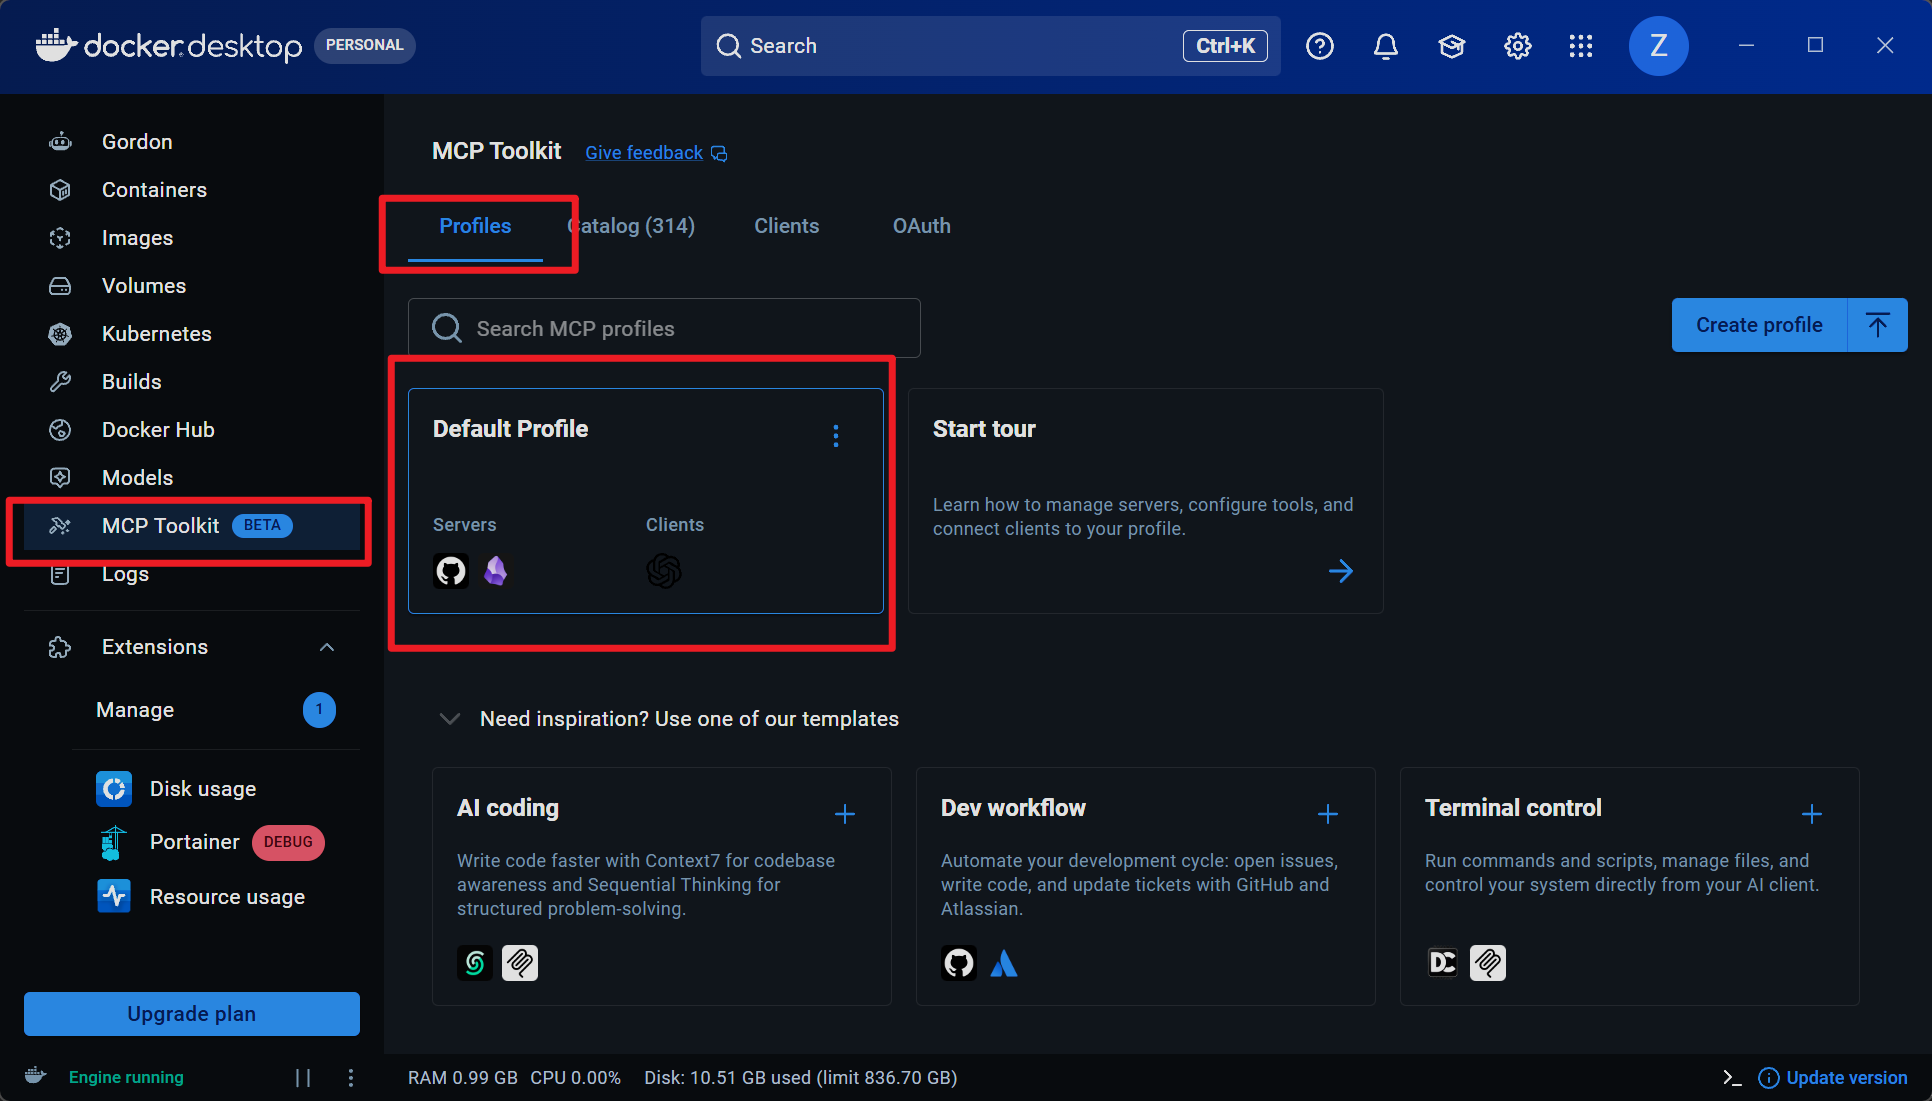
Task: Click the Update version link
Action: 1832,1077
